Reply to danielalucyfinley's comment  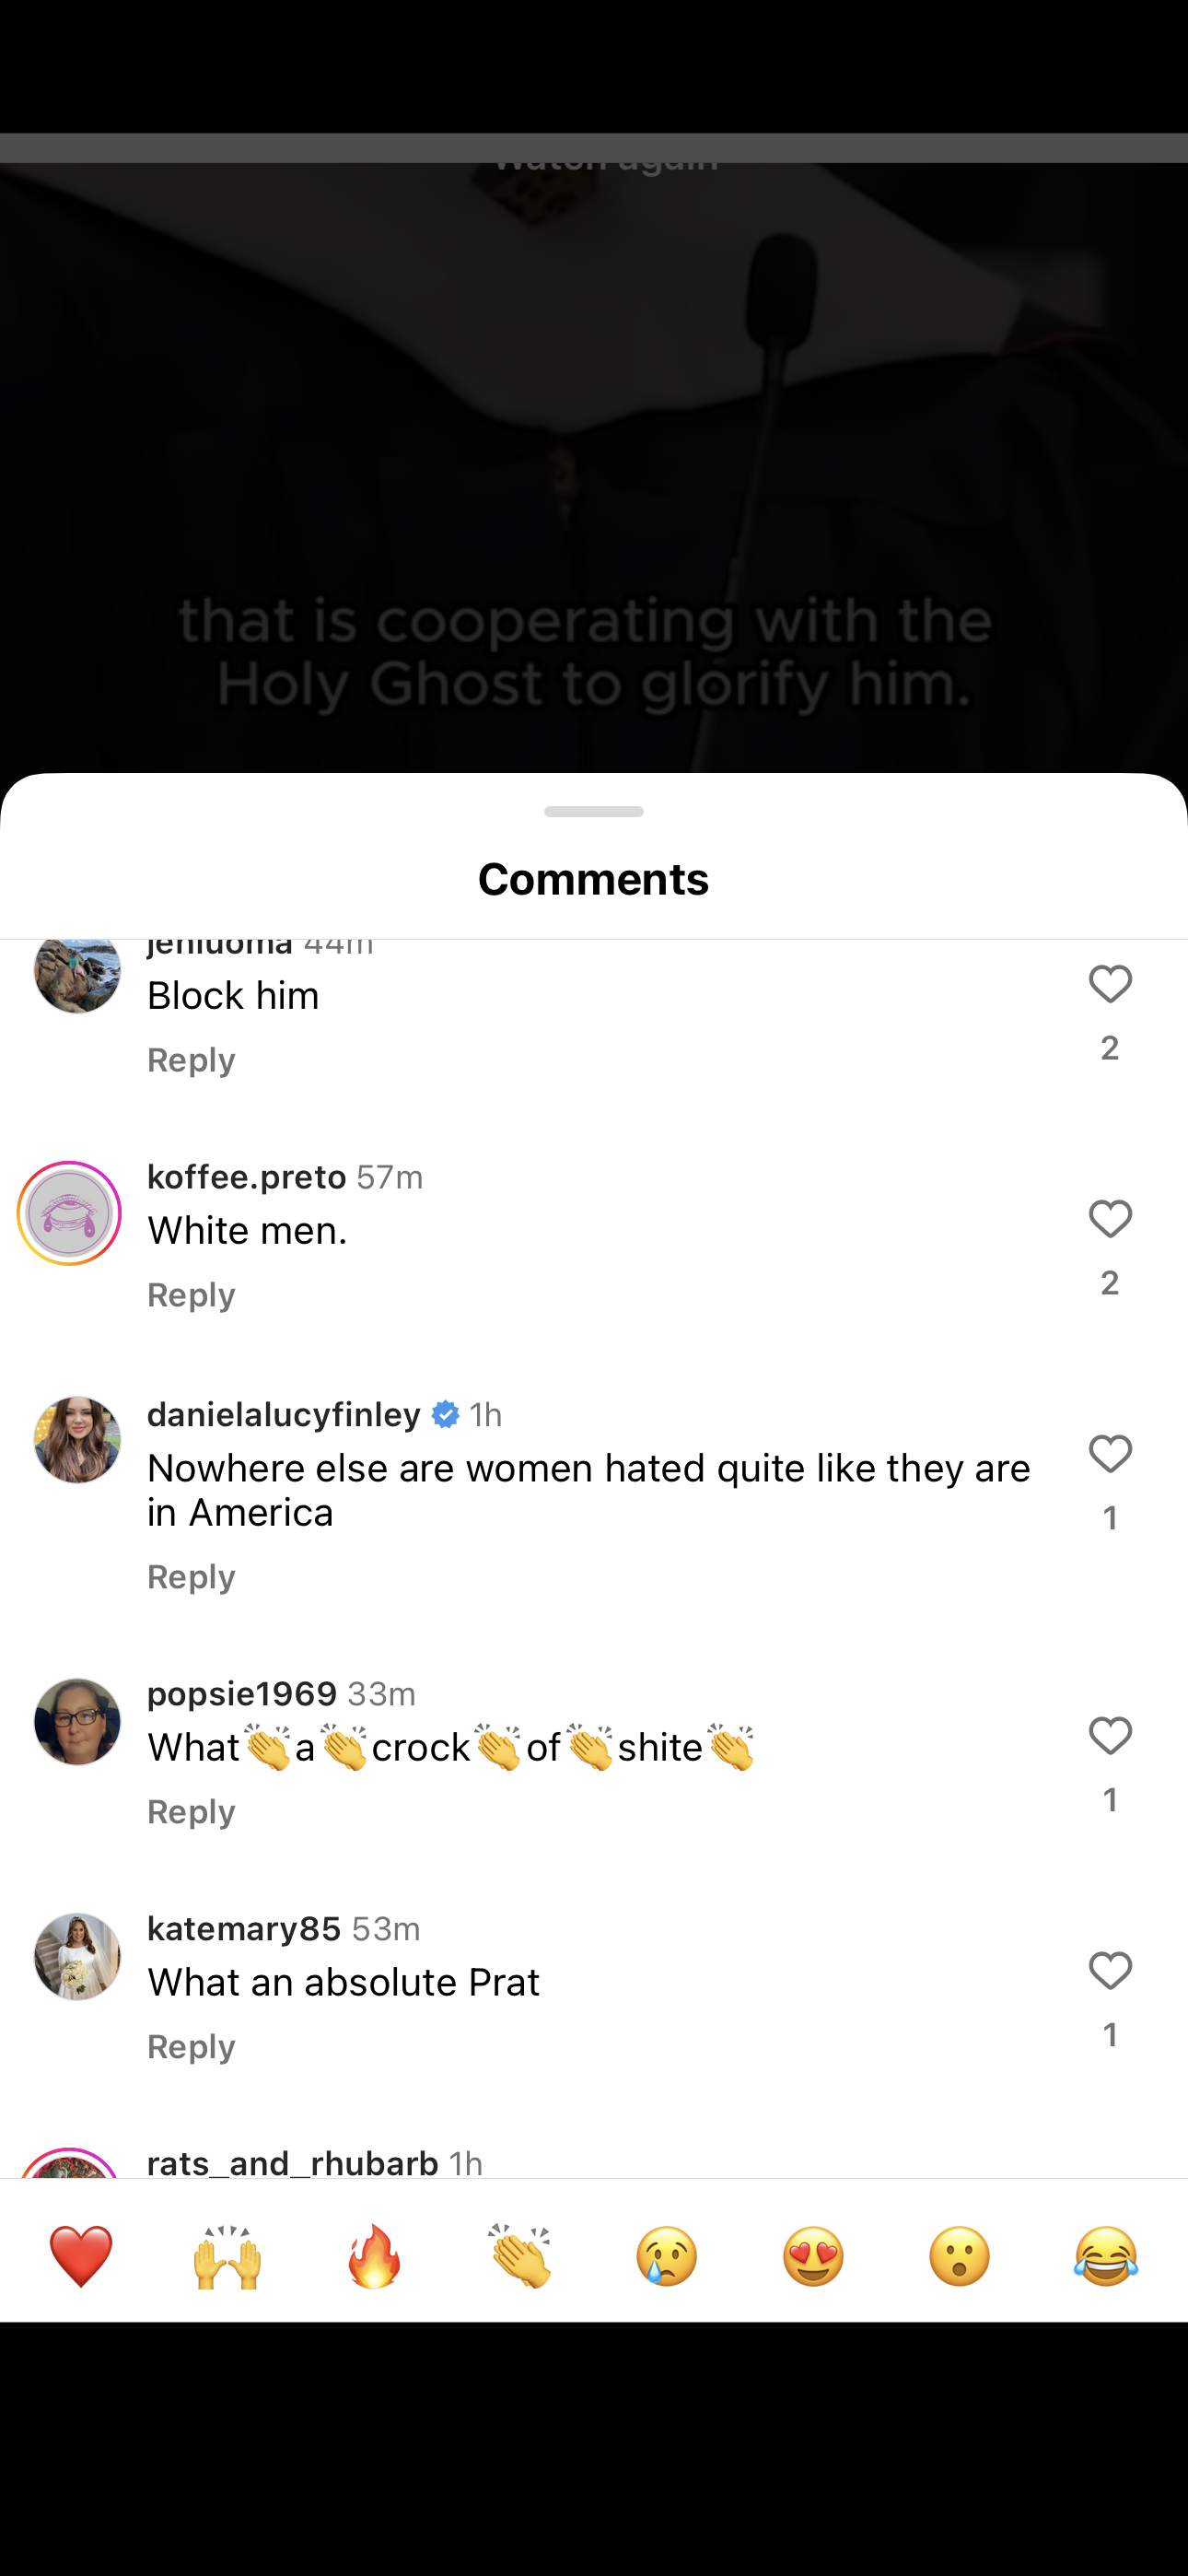pos(191,1577)
